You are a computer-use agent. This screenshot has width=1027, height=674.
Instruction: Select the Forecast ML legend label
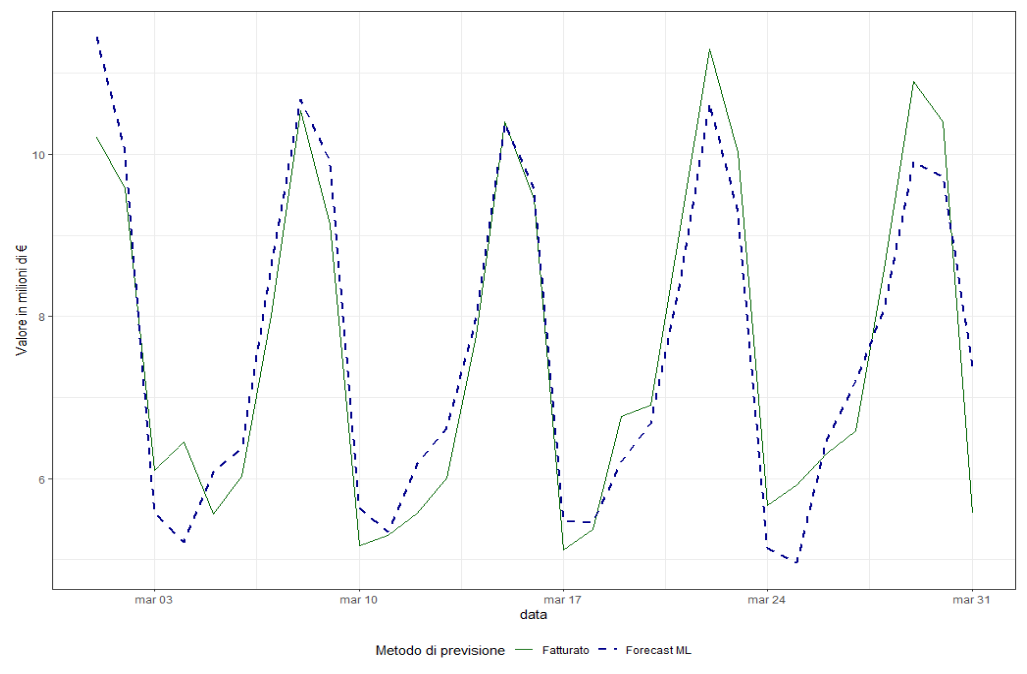(658, 651)
